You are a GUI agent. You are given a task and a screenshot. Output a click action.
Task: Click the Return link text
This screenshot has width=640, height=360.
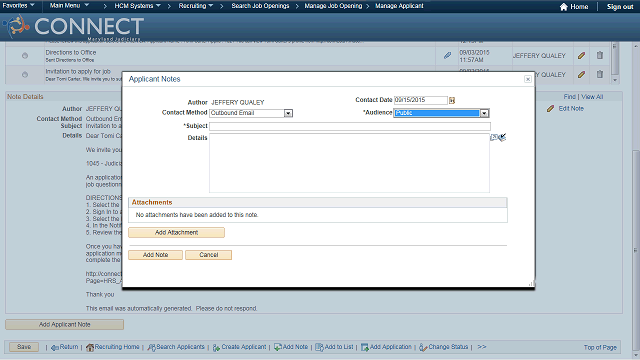tap(69, 347)
